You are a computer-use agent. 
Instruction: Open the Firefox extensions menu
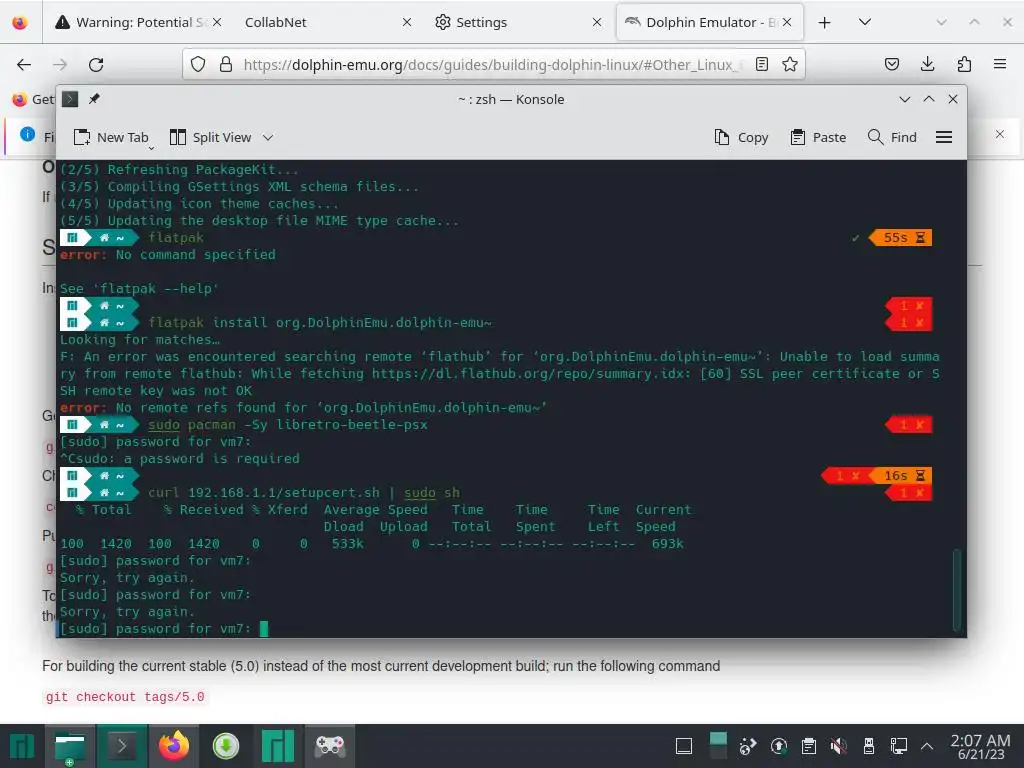[x=964, y=64]
